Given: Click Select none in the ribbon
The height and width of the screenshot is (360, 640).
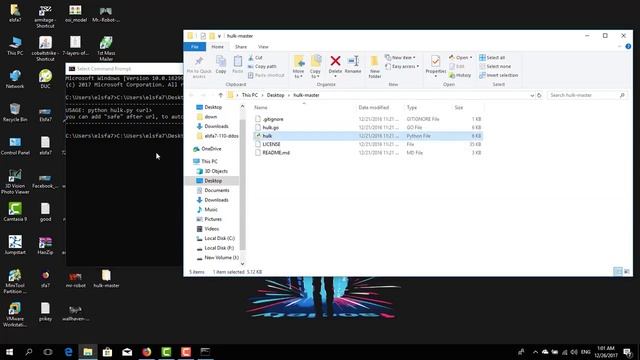Looking at the screenshot, I should pyautogui.click(x=495, y=66).
